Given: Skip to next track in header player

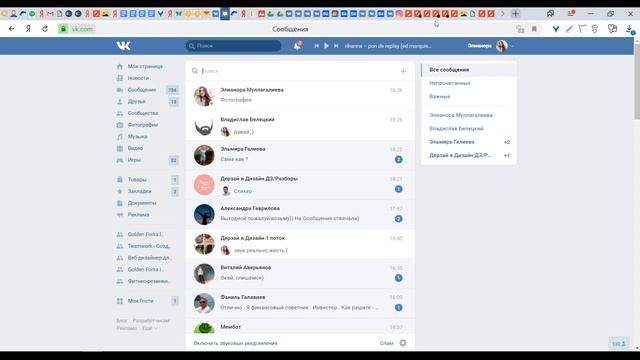Looking at the screenshot, I should (x=336, y=46).
